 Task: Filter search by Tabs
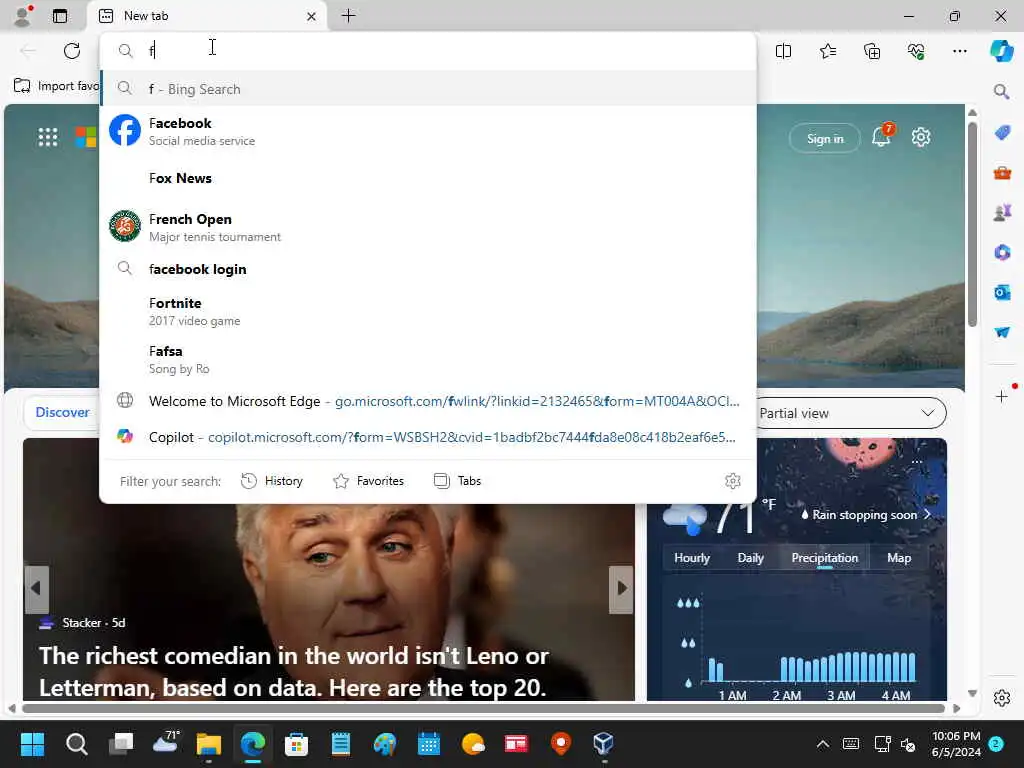[x=457, y=481]
